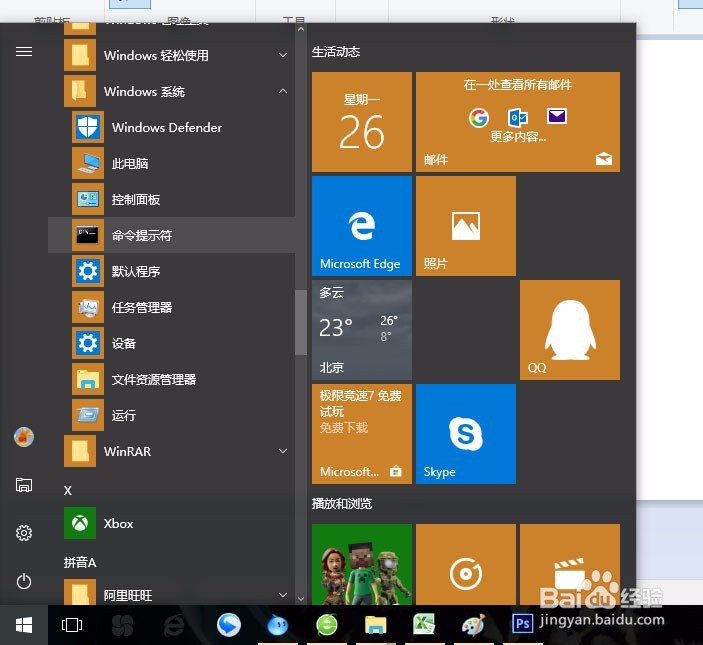Open 文件资源管理器 (File Explorer) in the app list
Image resolution: width=703 pixels, height=645 pixels.
tap(171, 379)
